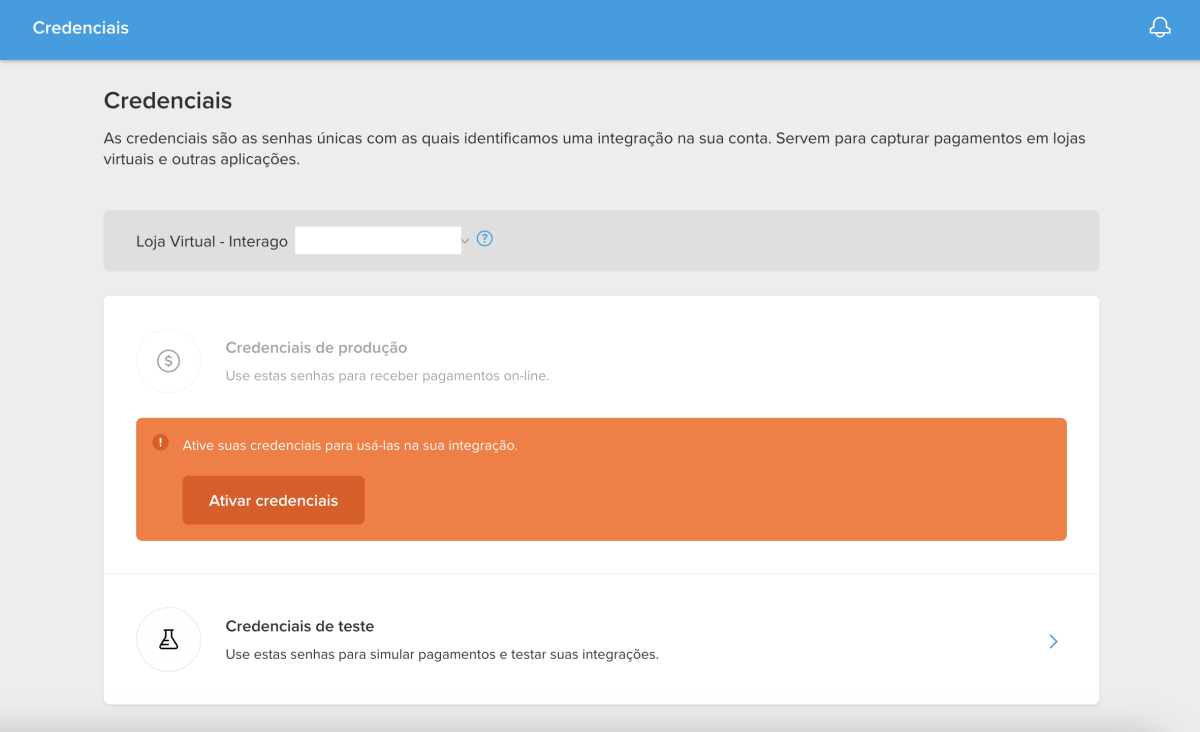Click 'Use estas senhas para simular pagamentos' text
The width and height of the screenshot is (1200, 732).
point(442,655)
